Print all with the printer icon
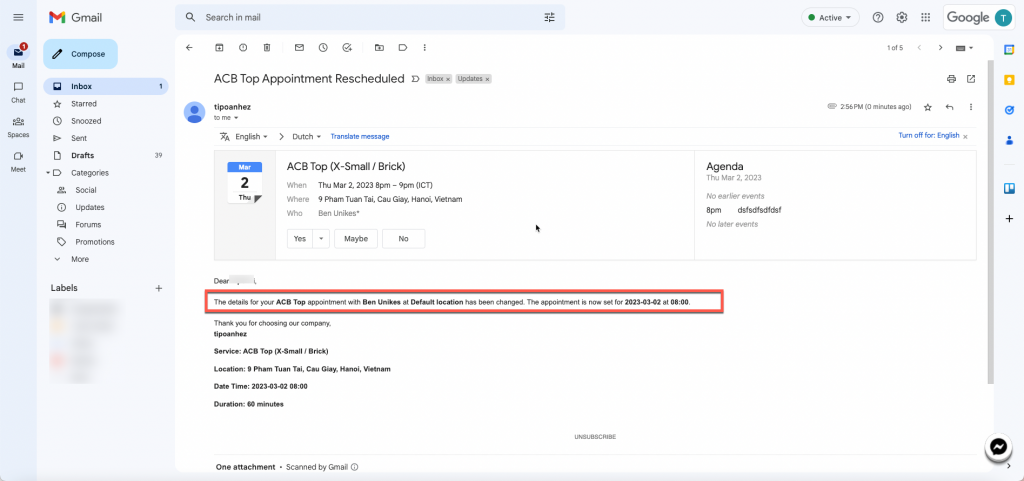The image size is (1024, 481). [952, 79]
